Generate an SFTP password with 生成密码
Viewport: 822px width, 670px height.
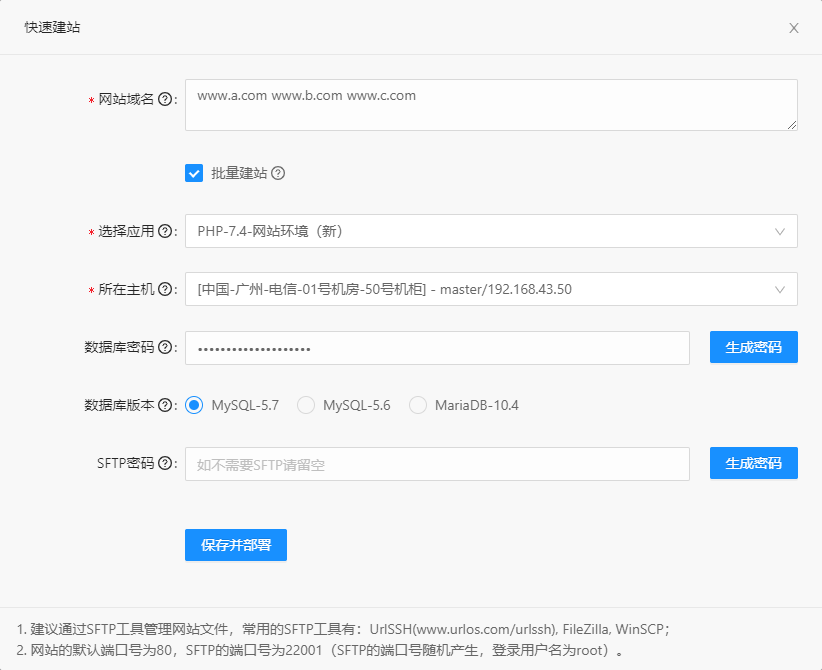coord(753,463)
